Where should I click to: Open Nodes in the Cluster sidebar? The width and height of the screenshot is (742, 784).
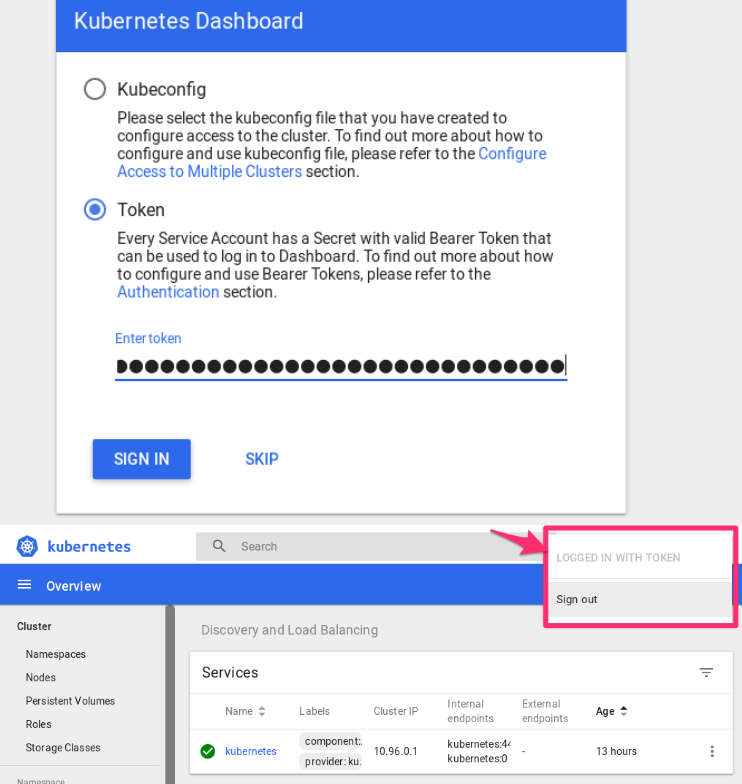[40, 678]
